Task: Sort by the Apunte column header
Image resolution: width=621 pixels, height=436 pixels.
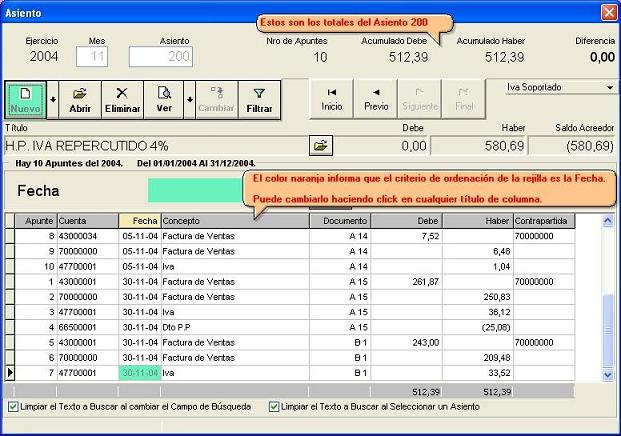Action: click(36, 221)
